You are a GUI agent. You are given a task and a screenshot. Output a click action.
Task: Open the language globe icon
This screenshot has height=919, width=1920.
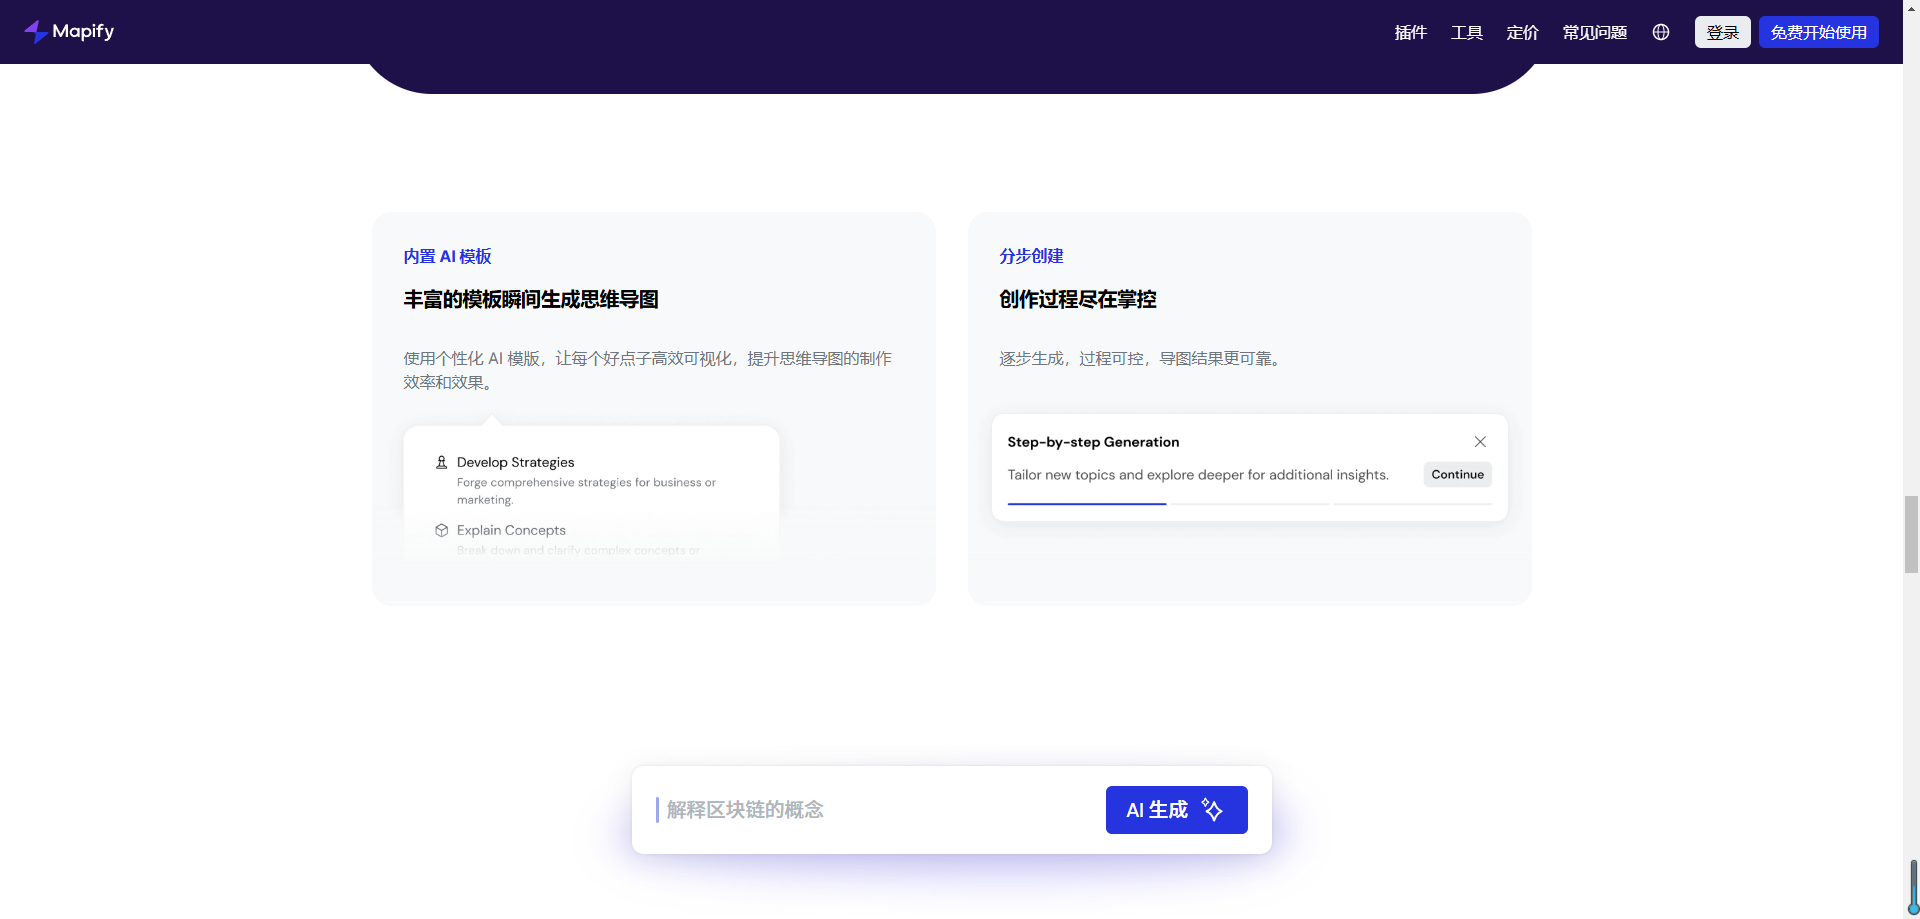click(x=1661, y=32)
